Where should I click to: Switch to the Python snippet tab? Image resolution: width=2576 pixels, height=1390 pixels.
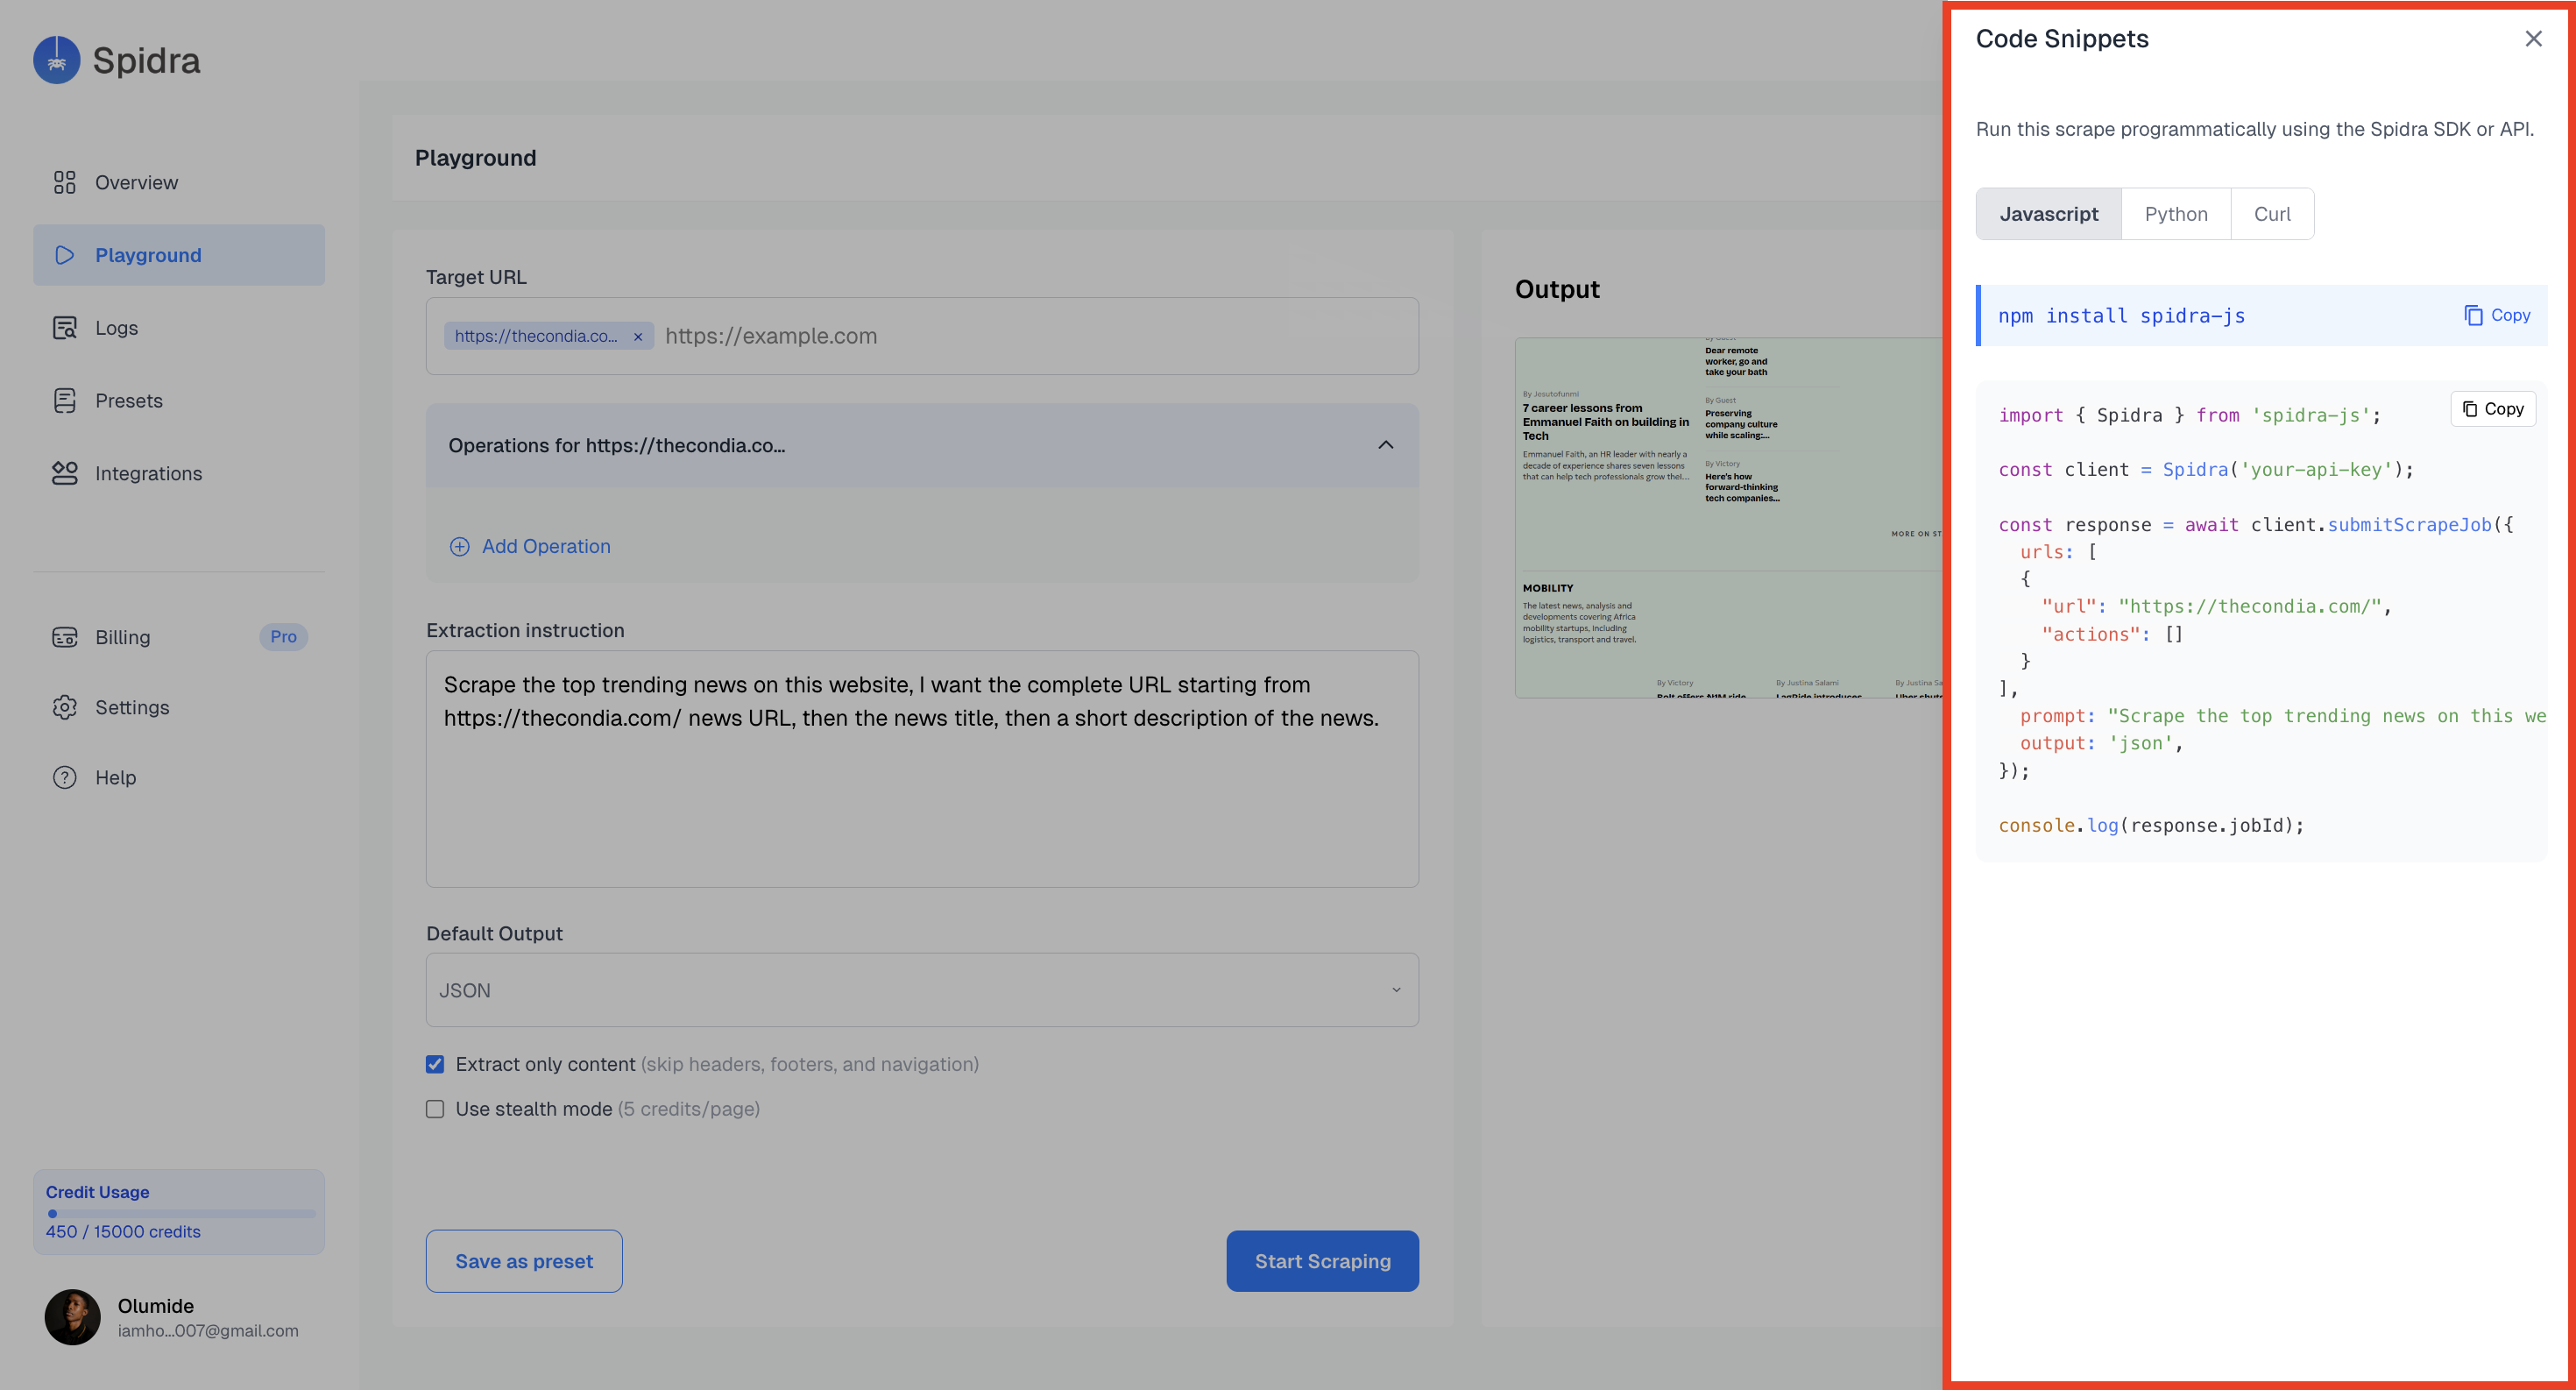pos(2175,214)
